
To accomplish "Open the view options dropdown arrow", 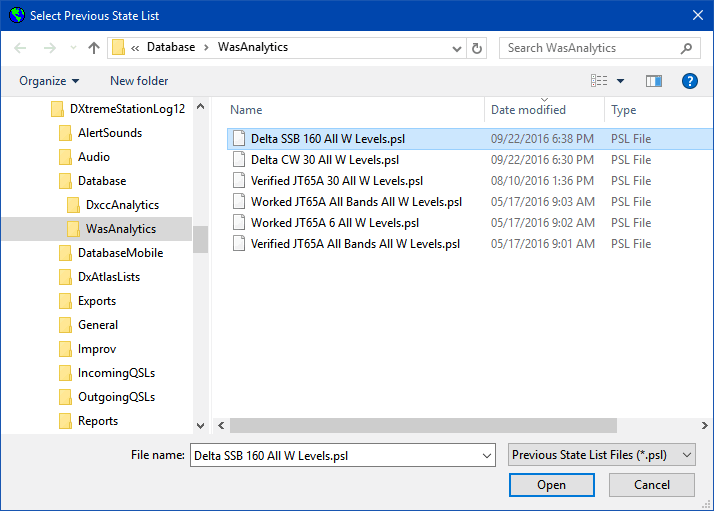I will coord(620,81).
